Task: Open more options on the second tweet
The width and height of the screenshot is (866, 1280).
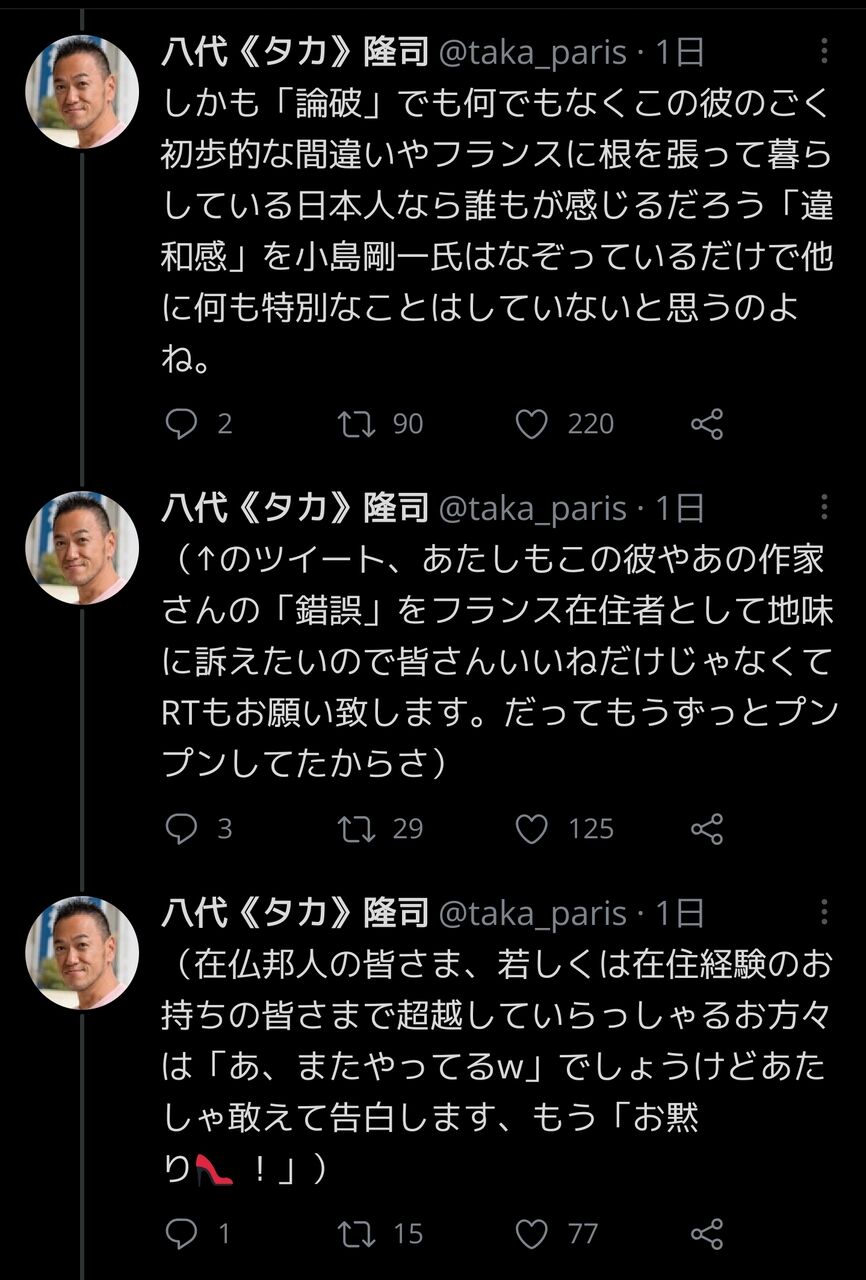Action: (824, 508)
